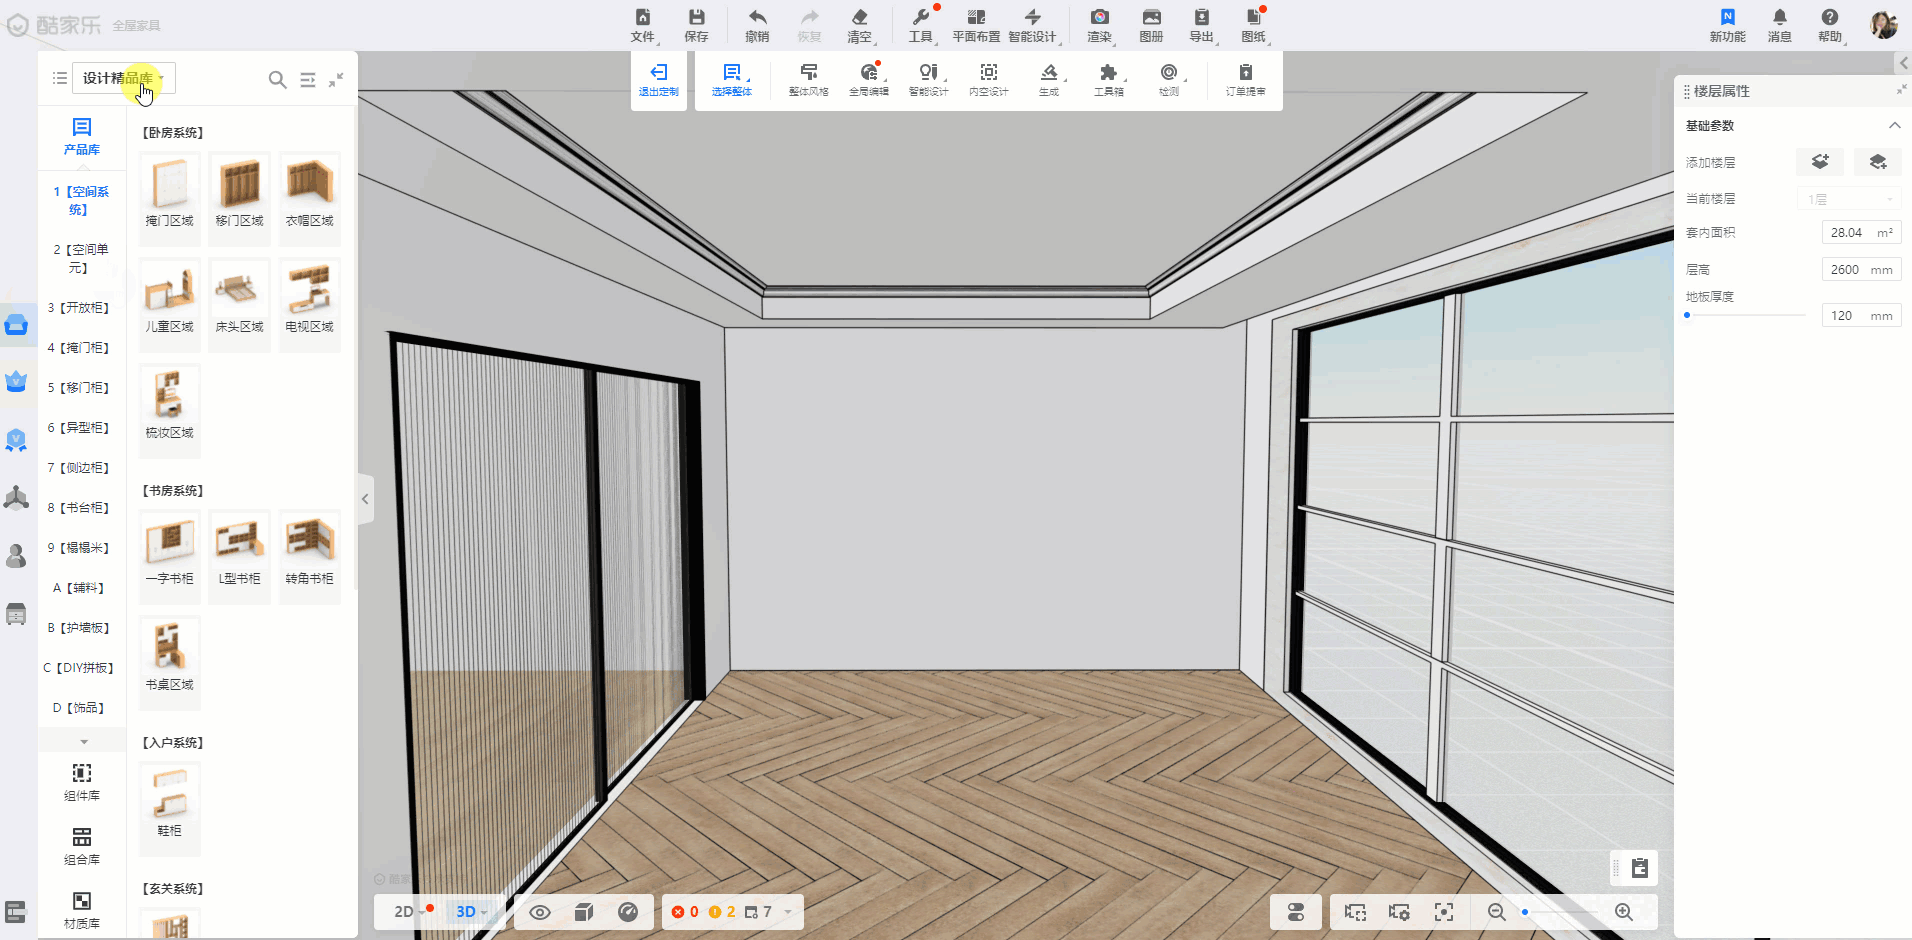Click the 退出定制 exit icon
The height and width of the screenshot is (940, 1912).
[x=658, y=73]
